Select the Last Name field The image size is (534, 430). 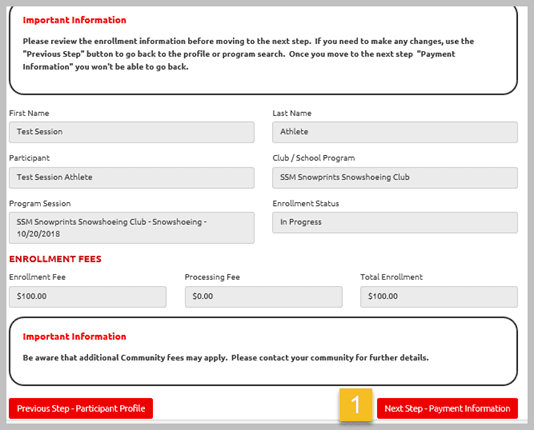[x=395, y=132]
